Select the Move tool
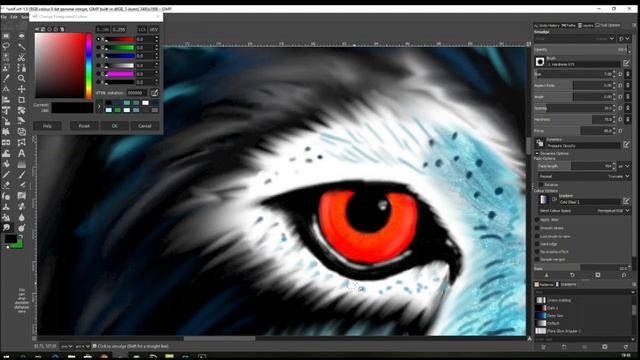The image size is (640, 360). [21, 89]
